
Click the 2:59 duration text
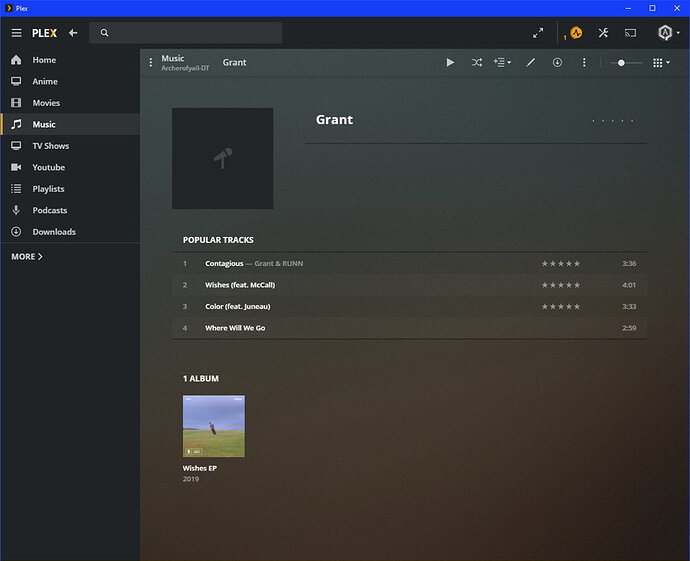(629, 328)
